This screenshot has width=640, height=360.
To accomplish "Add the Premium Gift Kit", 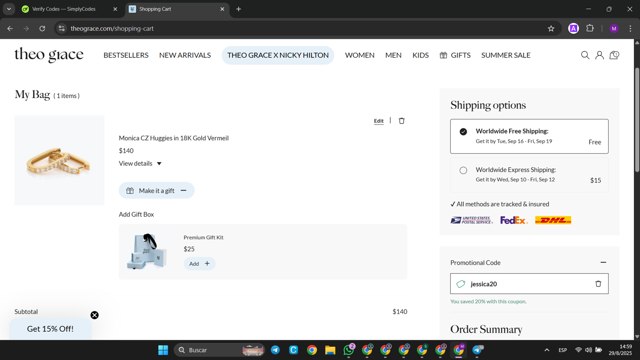I will pyautogui.click(x=199, y=264).
